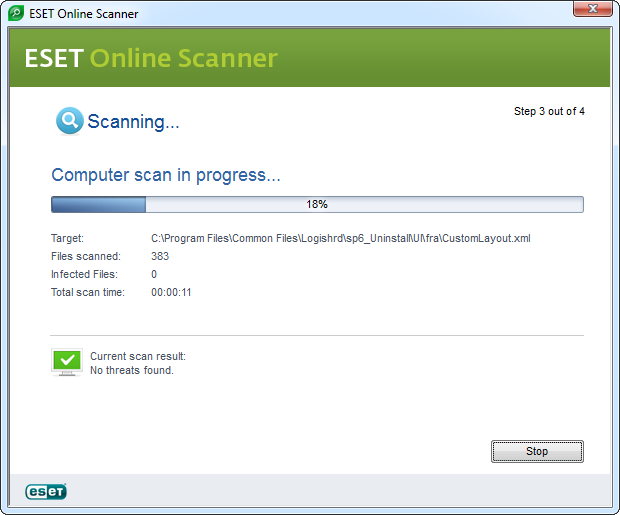This screenshot has height=515, width=620.
Task: Click the Stop button
Action: click(x=537, y=451)
